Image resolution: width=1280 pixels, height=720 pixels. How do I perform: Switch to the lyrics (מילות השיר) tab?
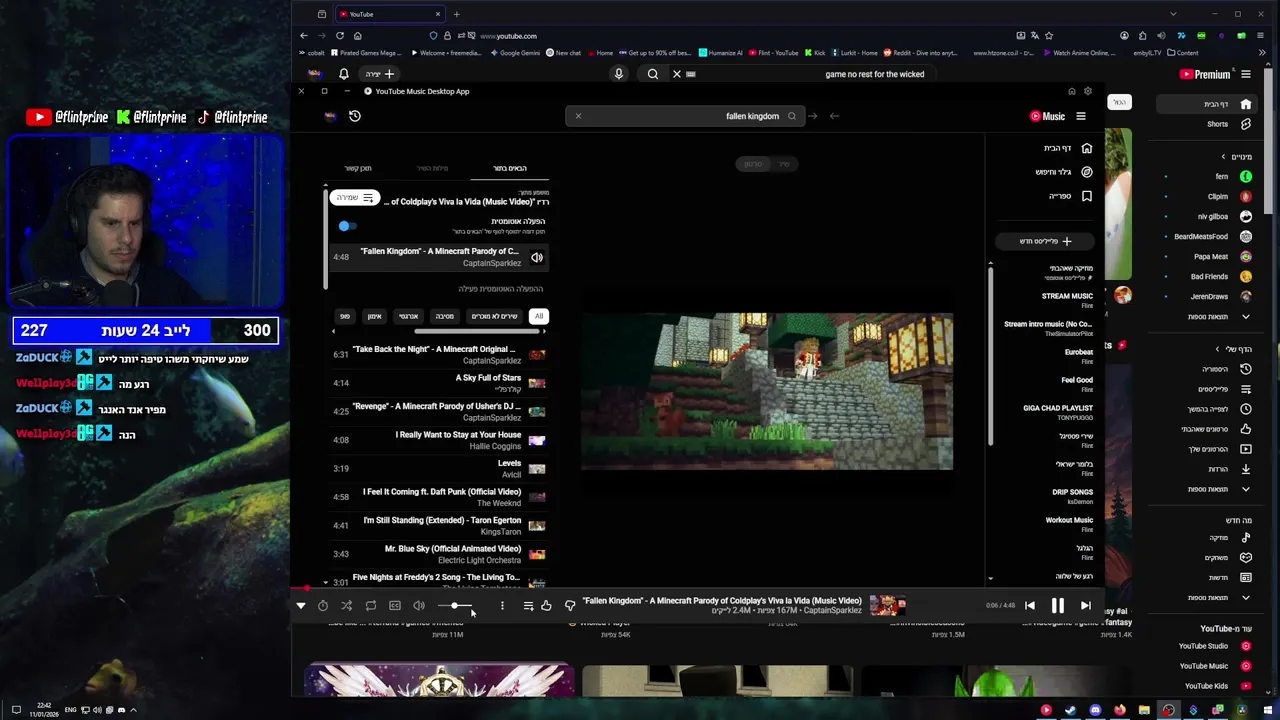pyautogui.click(x=433, y=168)
